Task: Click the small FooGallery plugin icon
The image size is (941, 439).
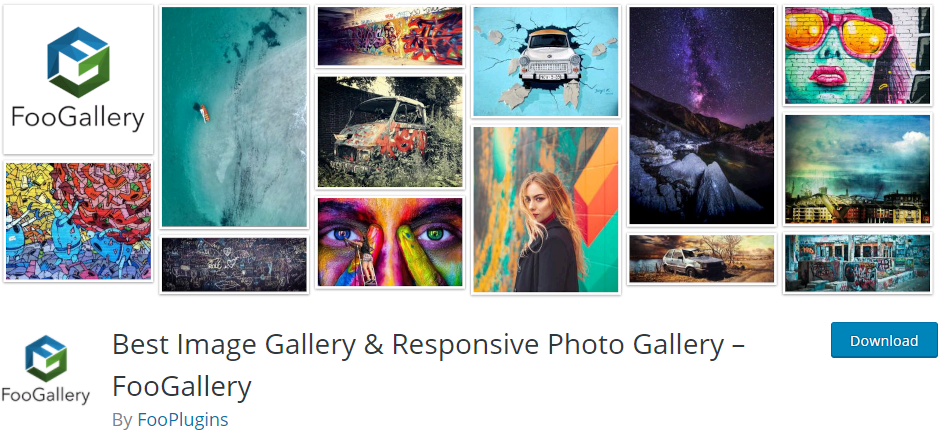Action: pyautogui.click(x=46, y=369)
